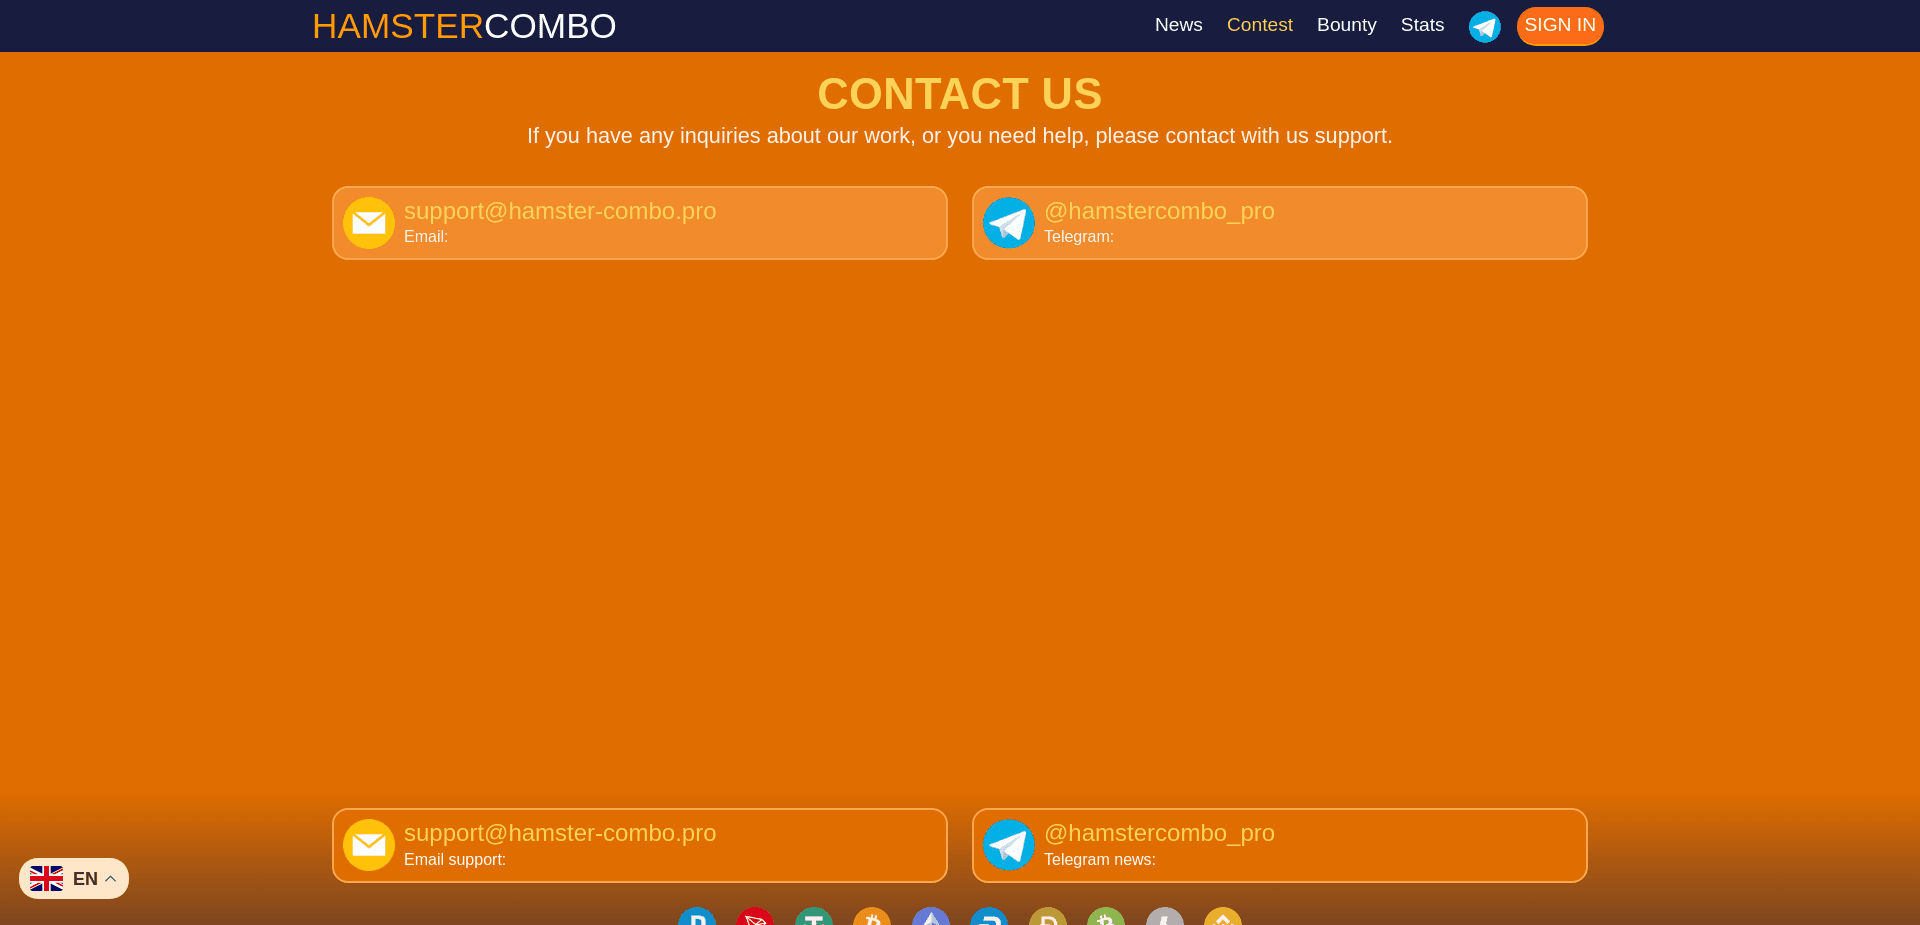Open the language selection dropdown
1920x925 pixels.
point(73,878)
